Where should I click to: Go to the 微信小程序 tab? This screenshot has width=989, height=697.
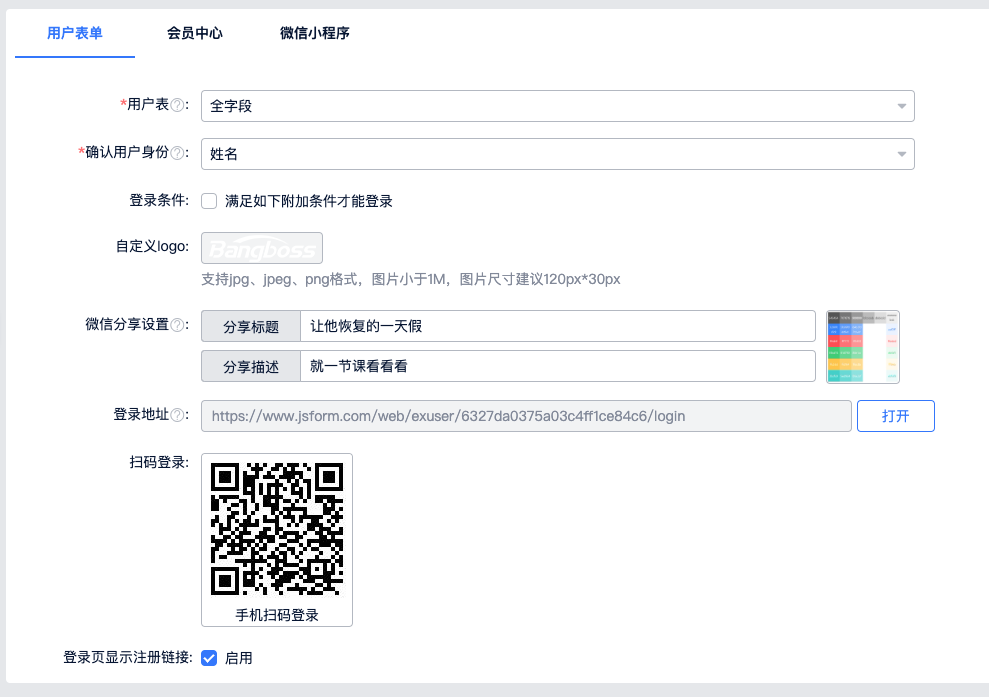pyautogui.click(x=315, y=33)
